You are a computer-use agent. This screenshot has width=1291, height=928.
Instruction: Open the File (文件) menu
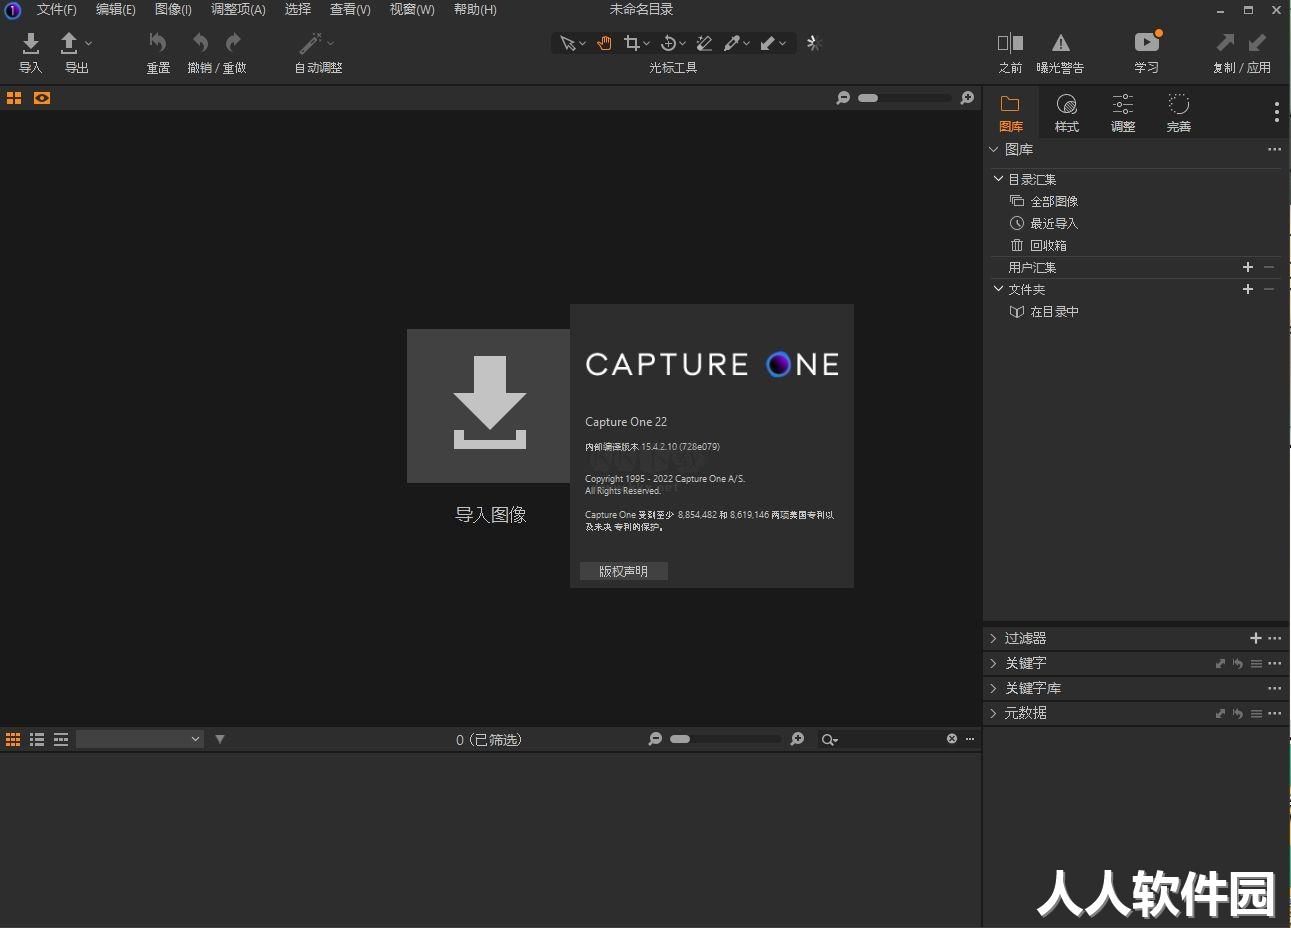tap(56, 9)
